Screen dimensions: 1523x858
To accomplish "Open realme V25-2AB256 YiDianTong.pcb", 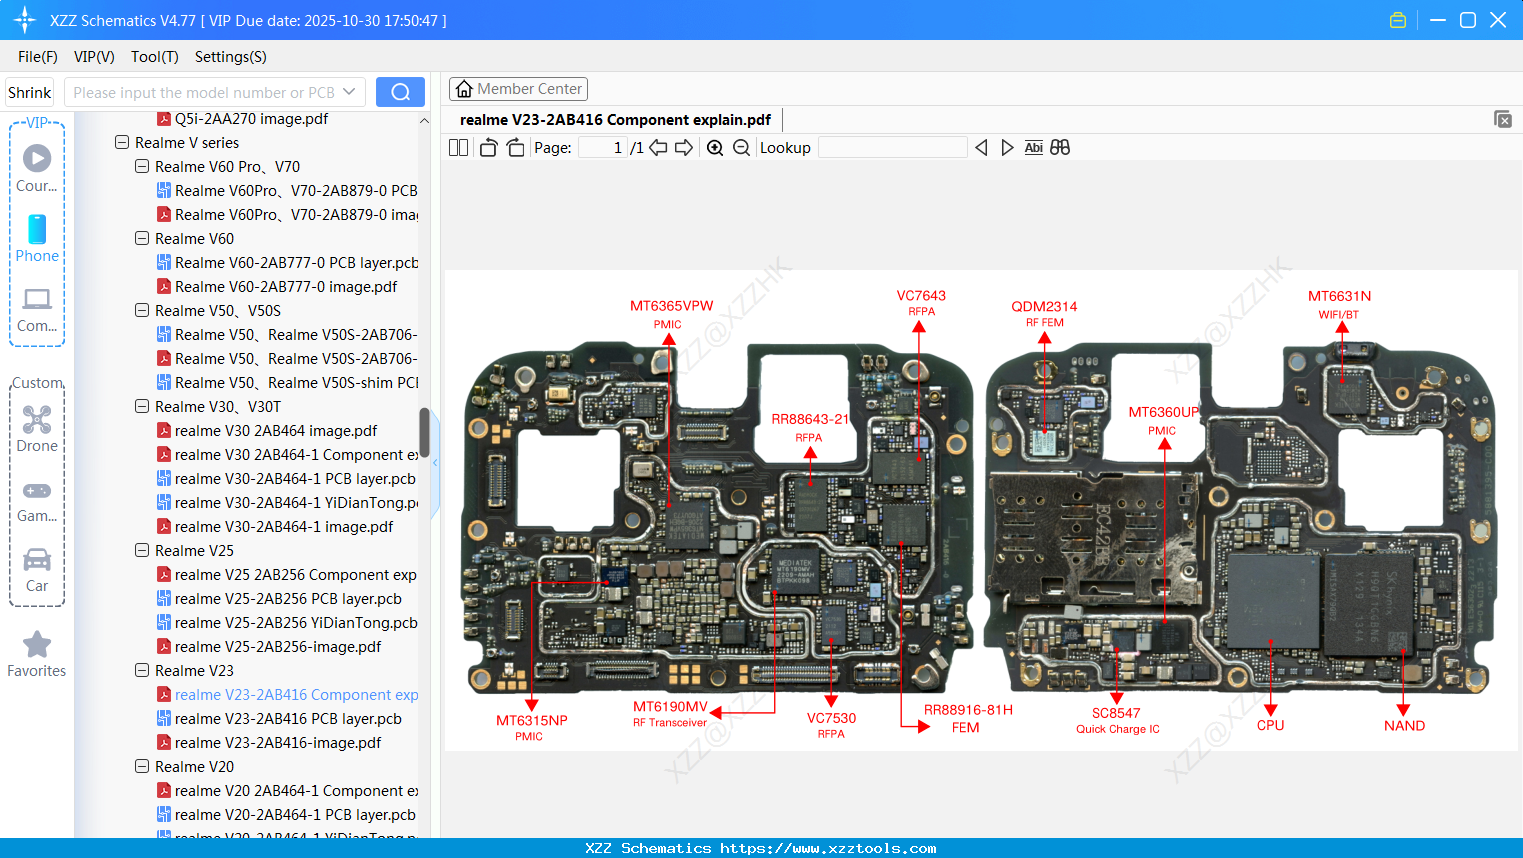I will (x=287, y=623).
